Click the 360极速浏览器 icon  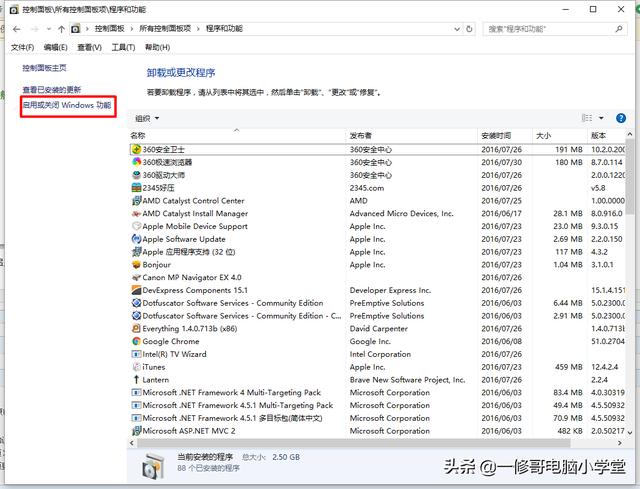click(x=136, y=162)
